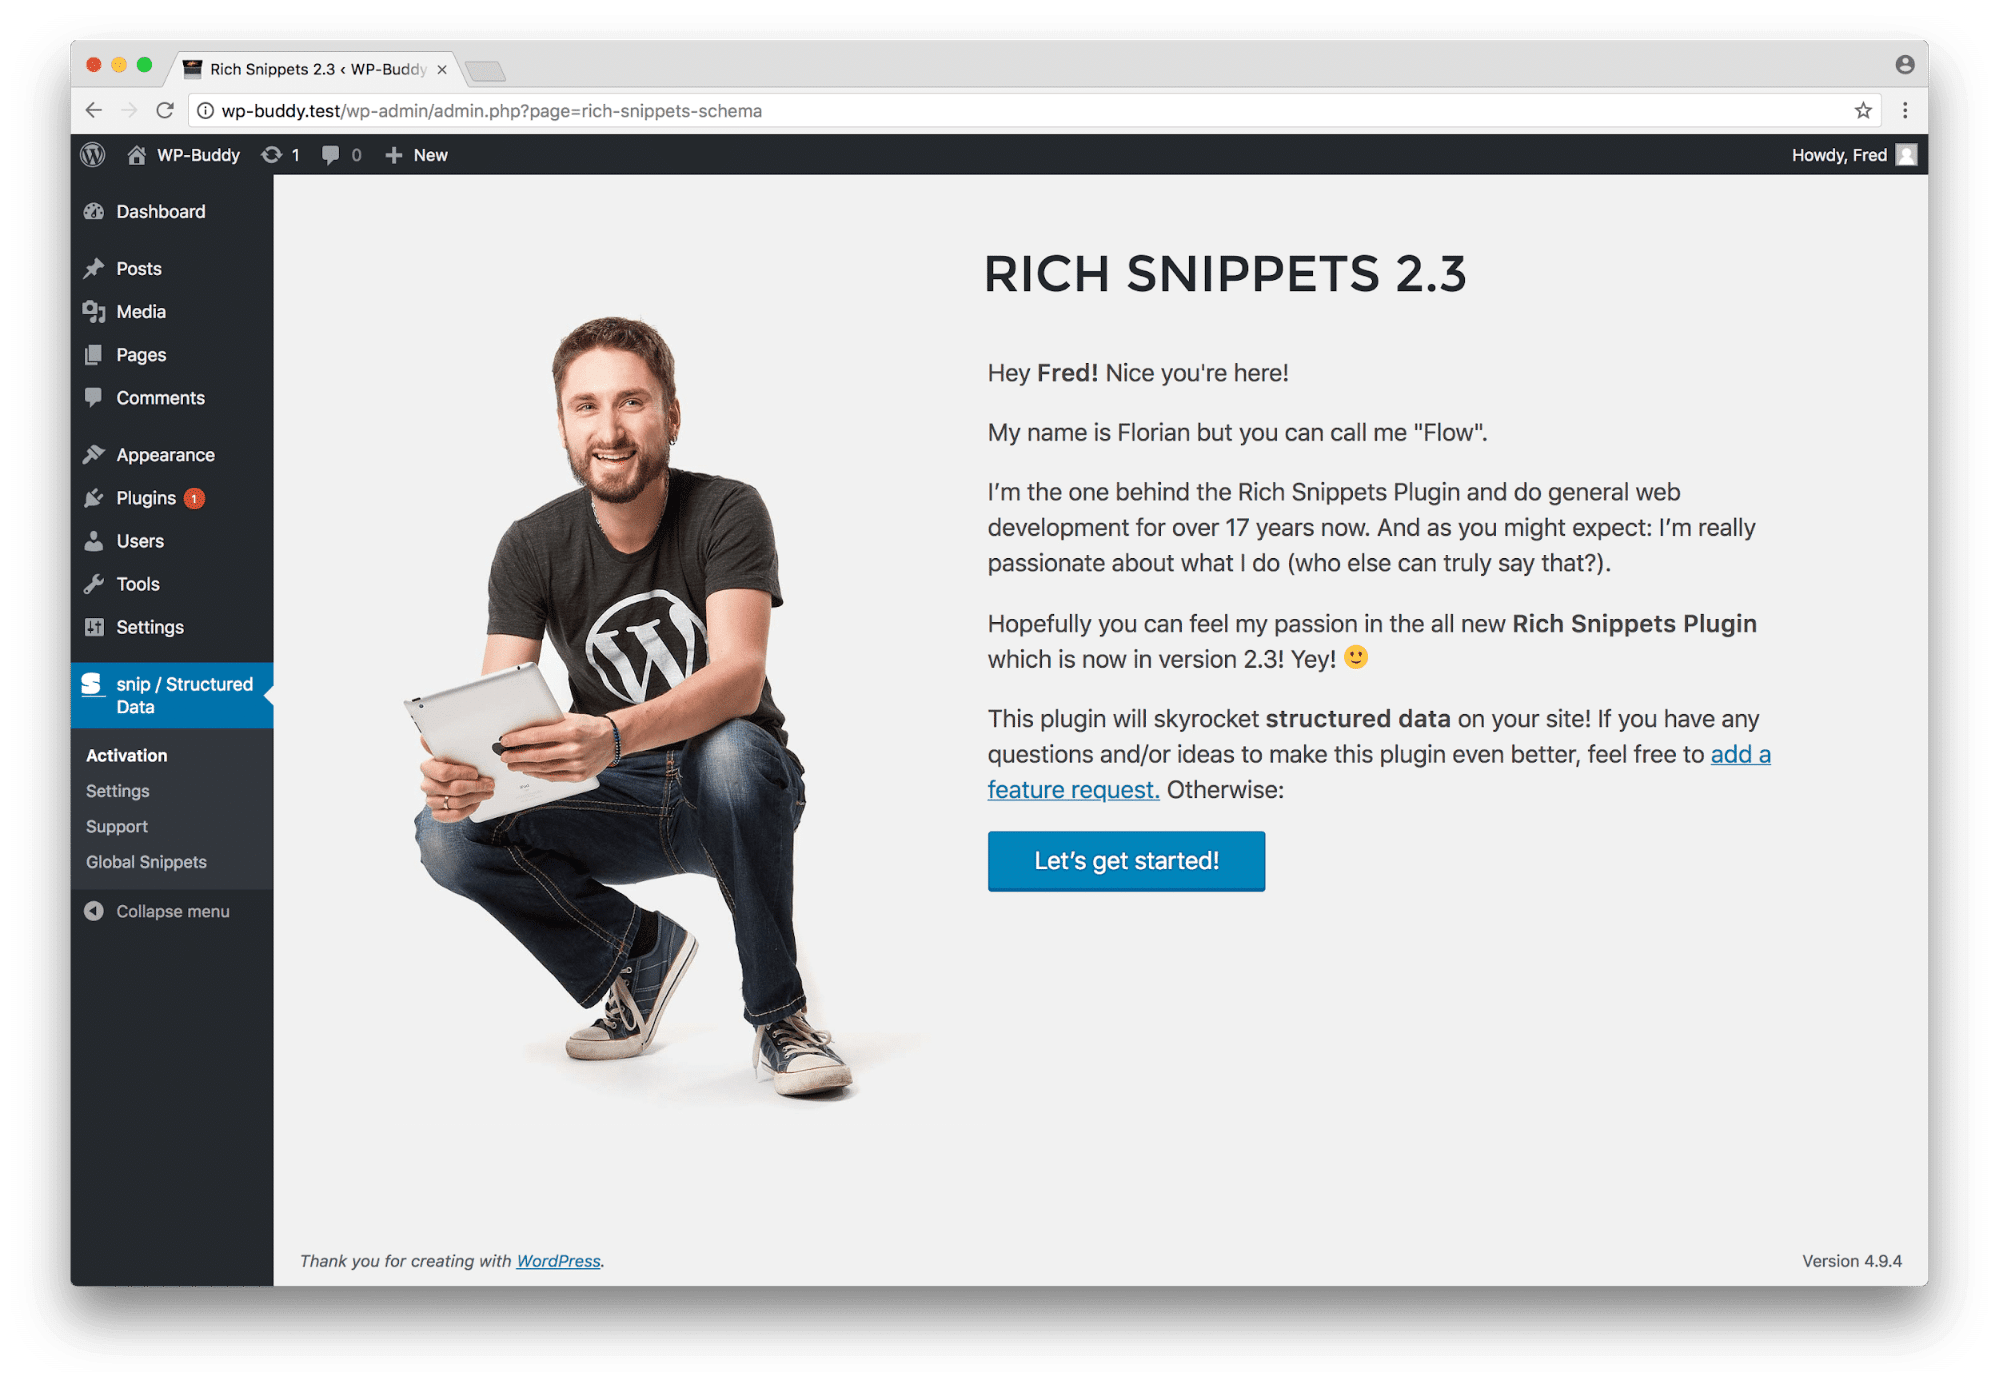Click the user avatar next to Howdy, Fred
Image resolution: width=1999 pixels, height=1388 pixels.
1906,155
